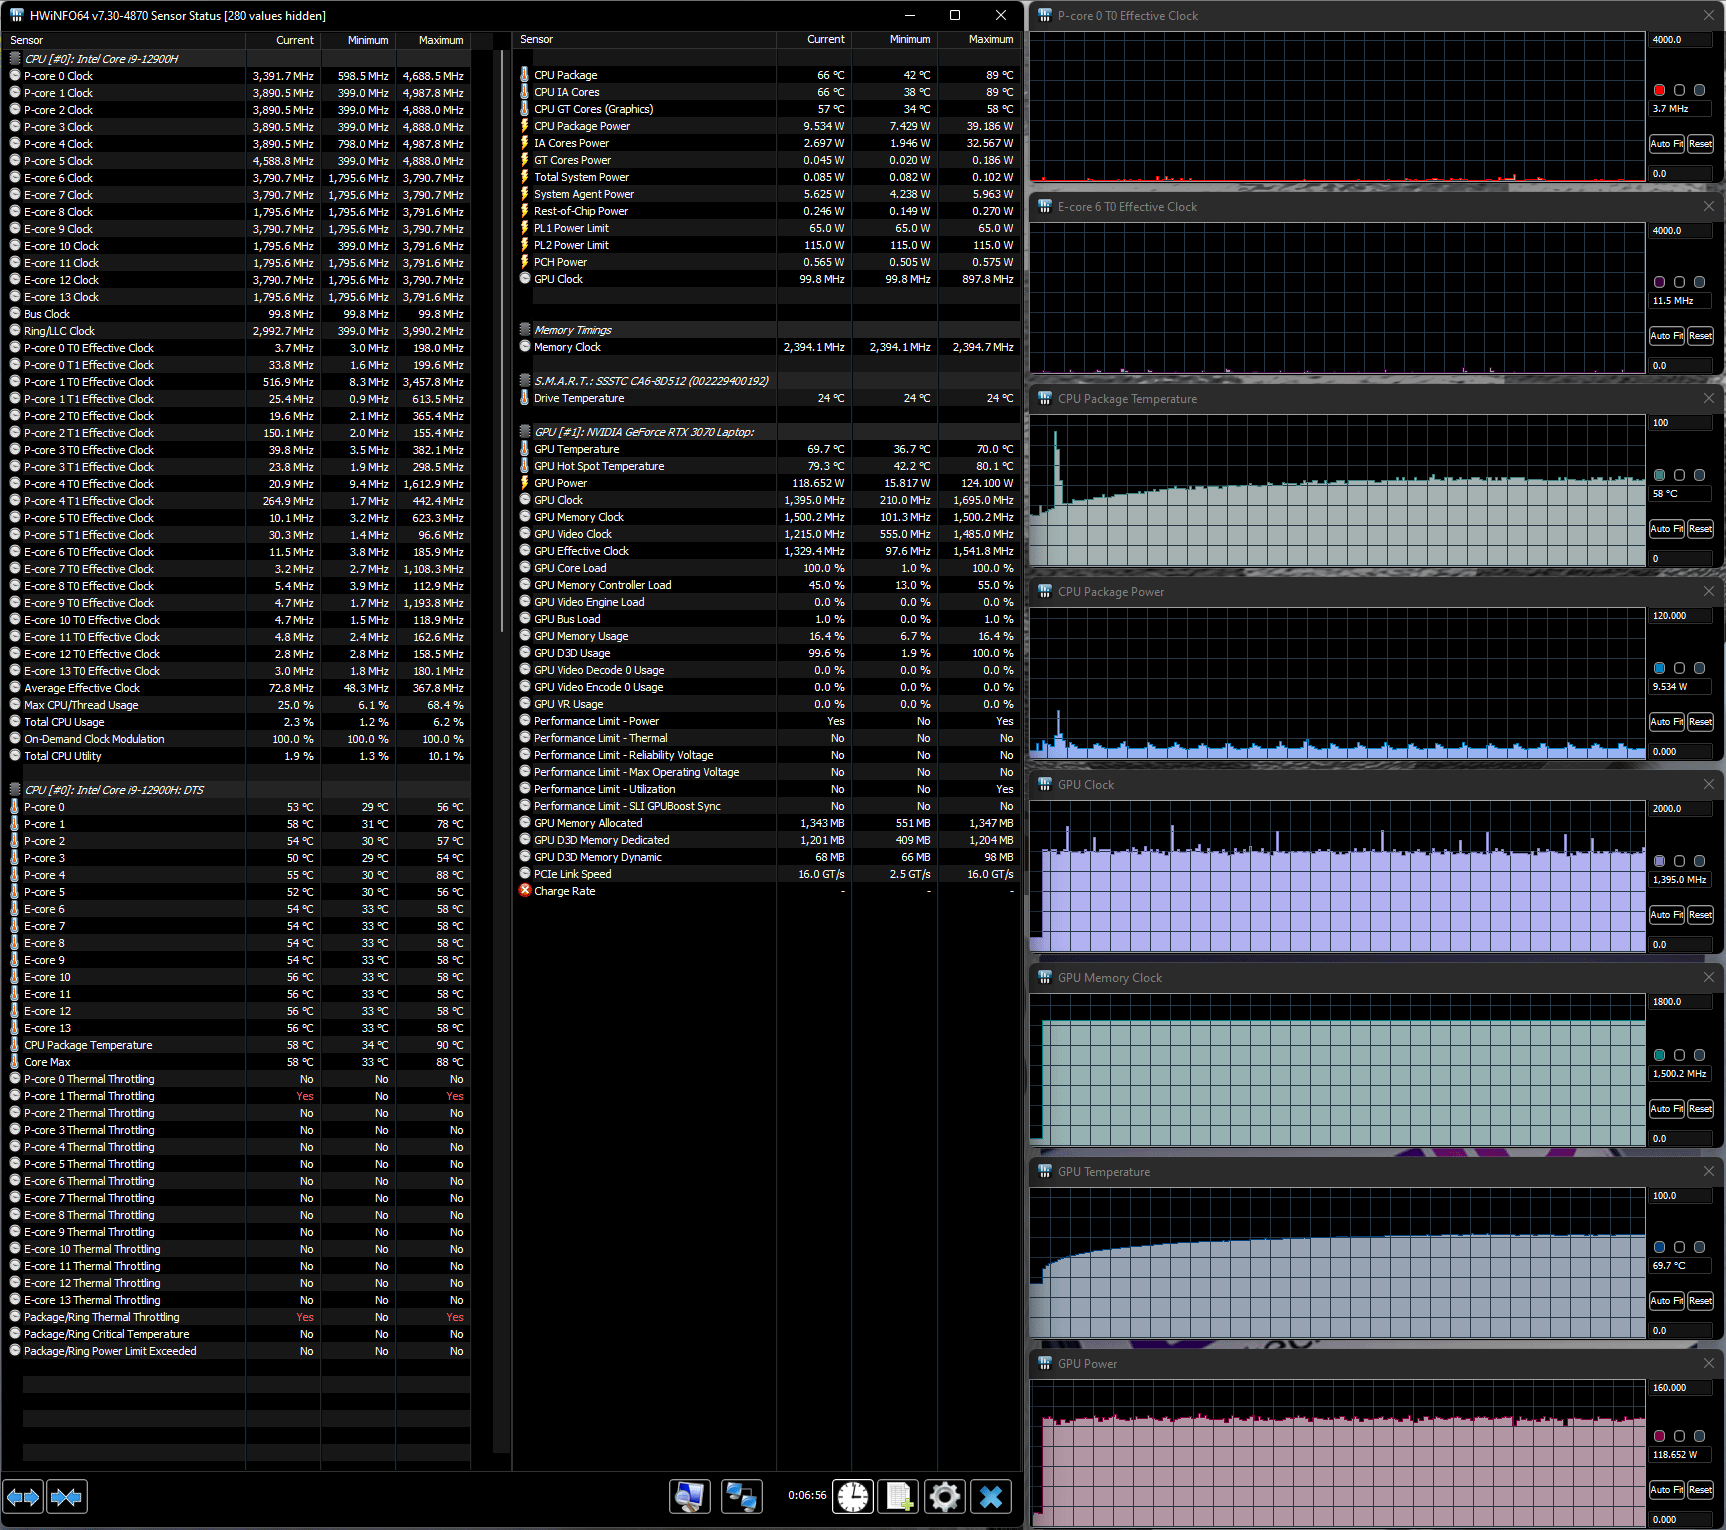Screen dimensions: 1726x1530
Task: Click the 160.000 maximum field in GPU Power graph
Action: (1680, 1388)
